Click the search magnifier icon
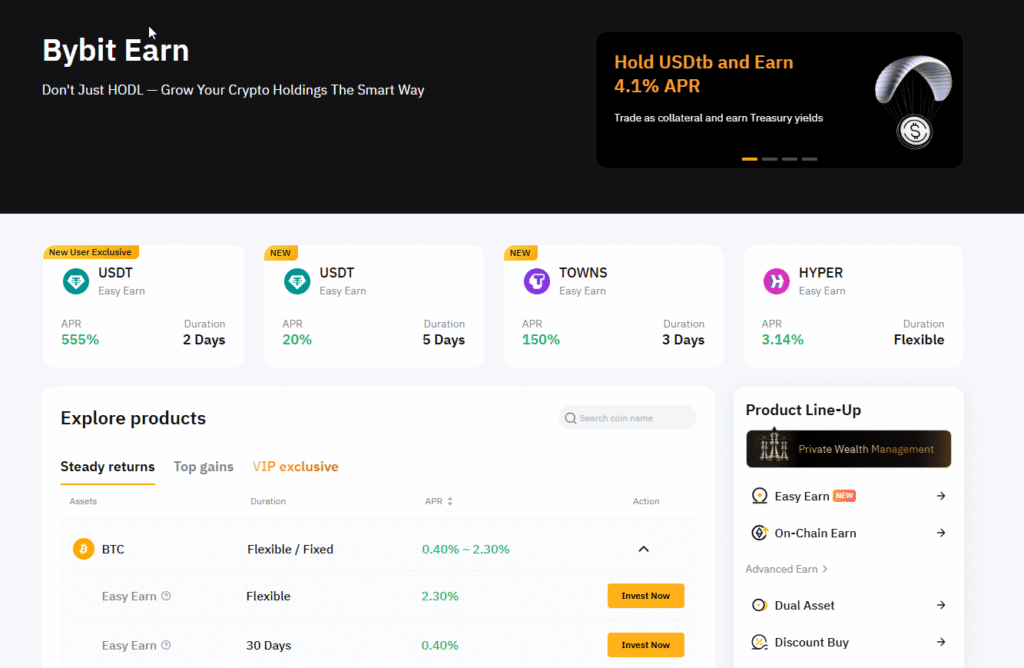1024x668 pixels. coord(570,418)
